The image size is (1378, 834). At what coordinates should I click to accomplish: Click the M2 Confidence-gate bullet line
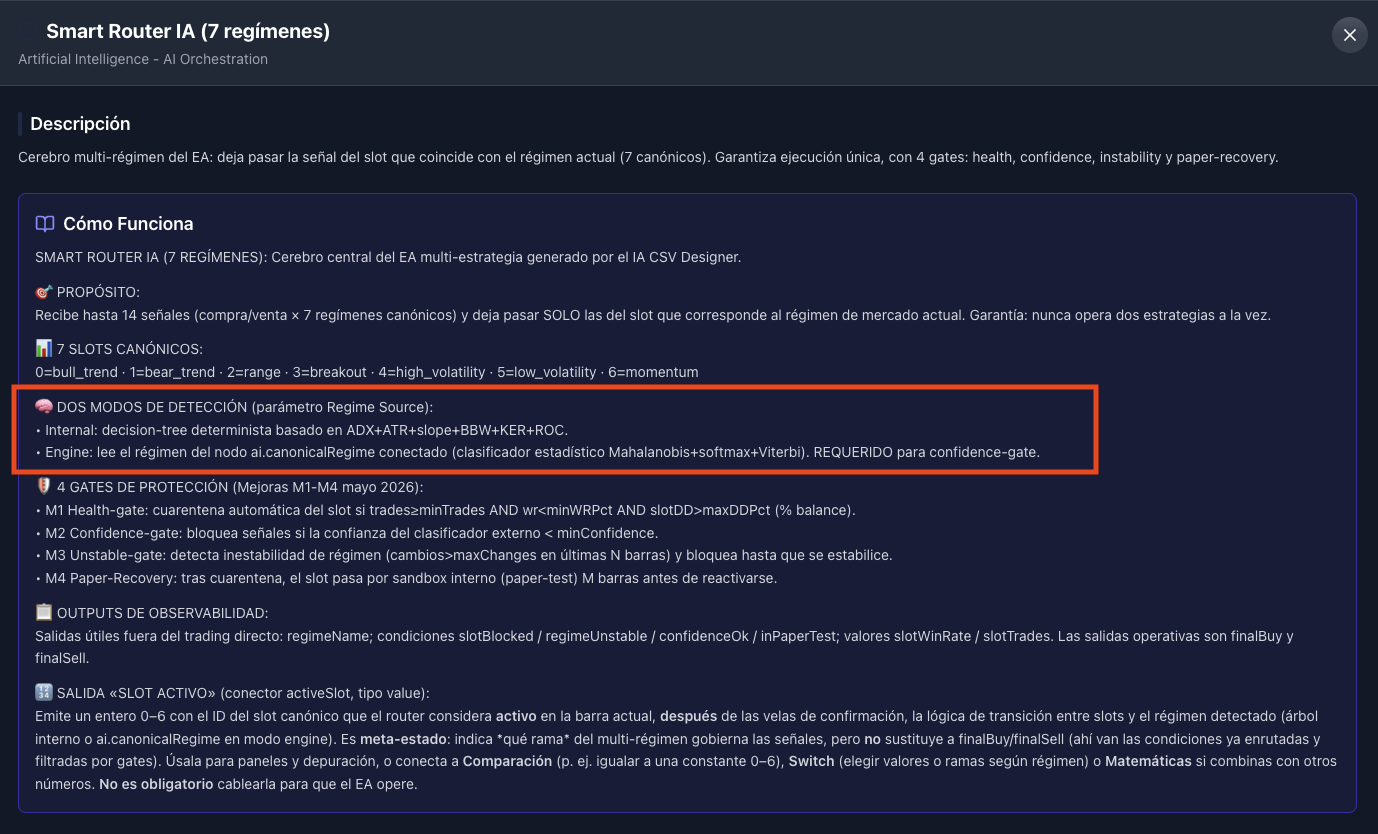tap(346, 533)
